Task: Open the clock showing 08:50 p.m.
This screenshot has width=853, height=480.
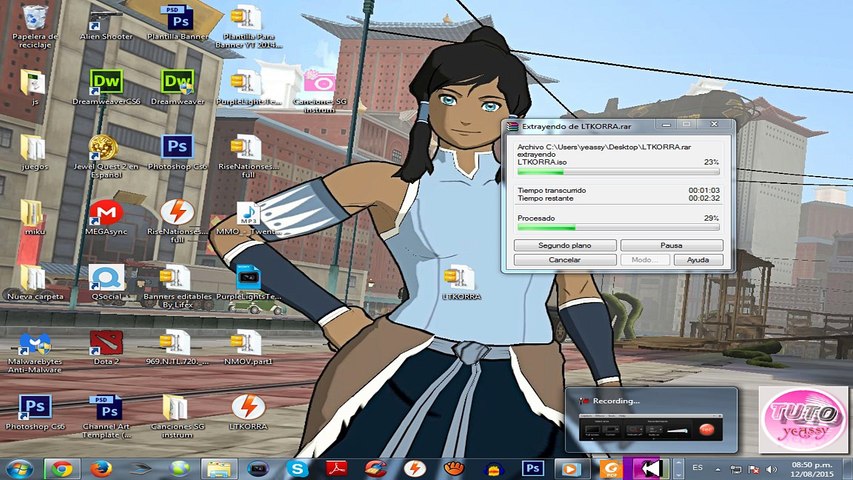Action: click(x=812, y=469)
